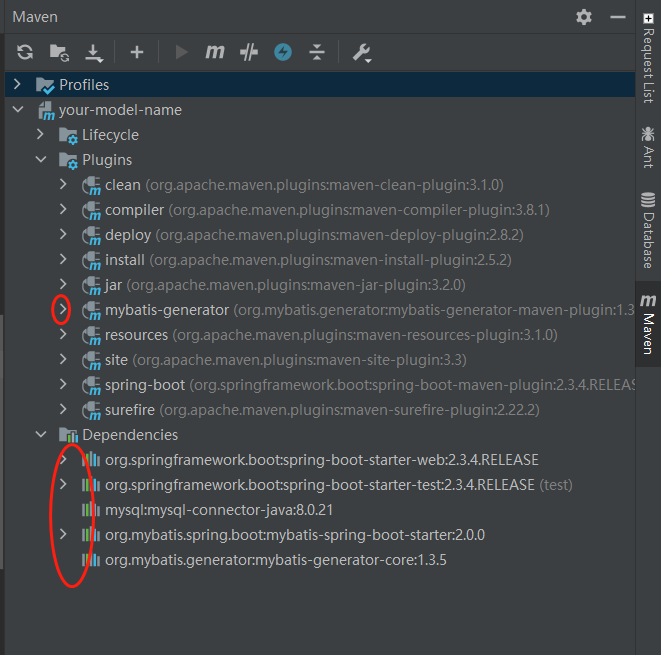Click the Profiles folder icon

(45, 85)
